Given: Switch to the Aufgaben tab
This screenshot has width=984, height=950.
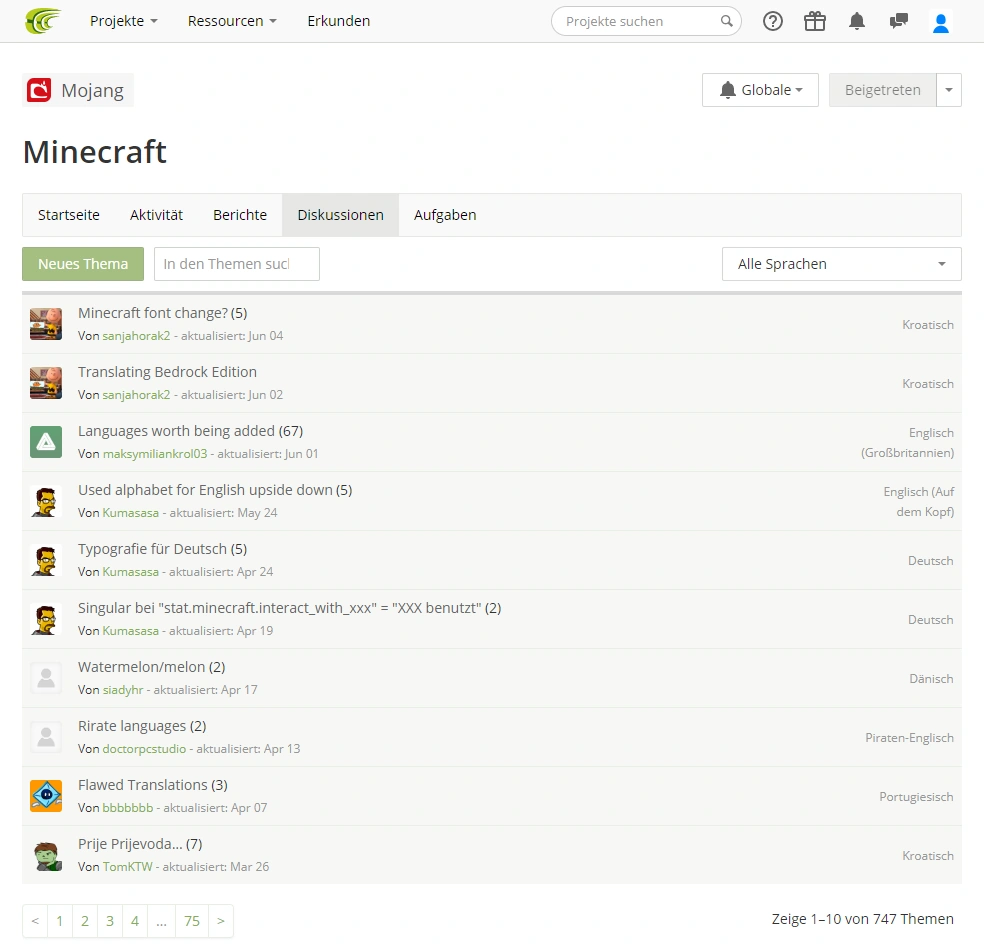Looking at the screenshot, I should click(x=445, y=215).
